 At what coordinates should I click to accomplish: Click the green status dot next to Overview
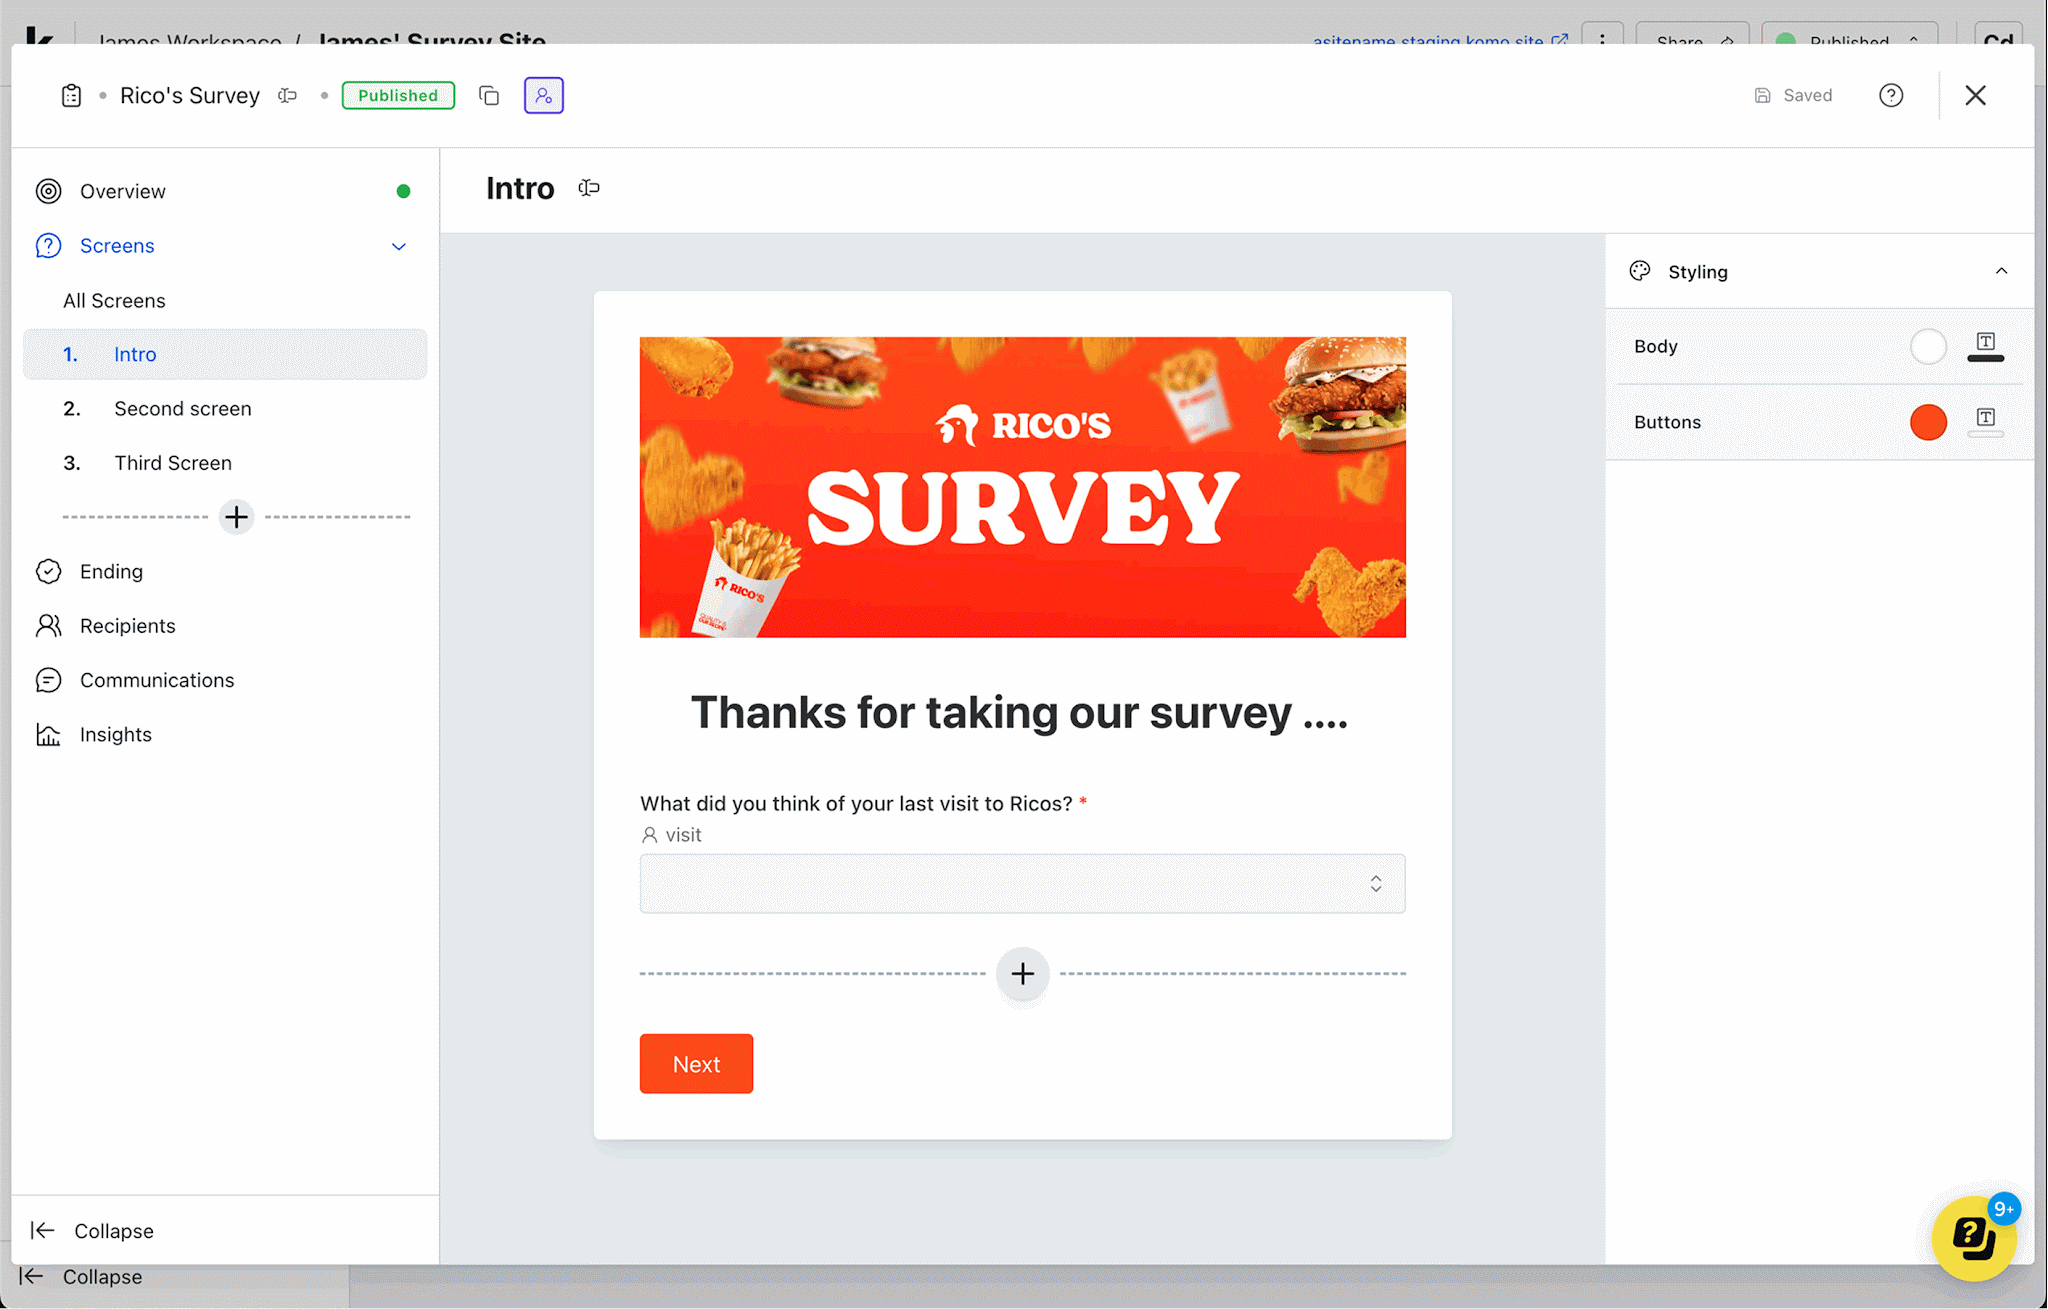(403, 191)
